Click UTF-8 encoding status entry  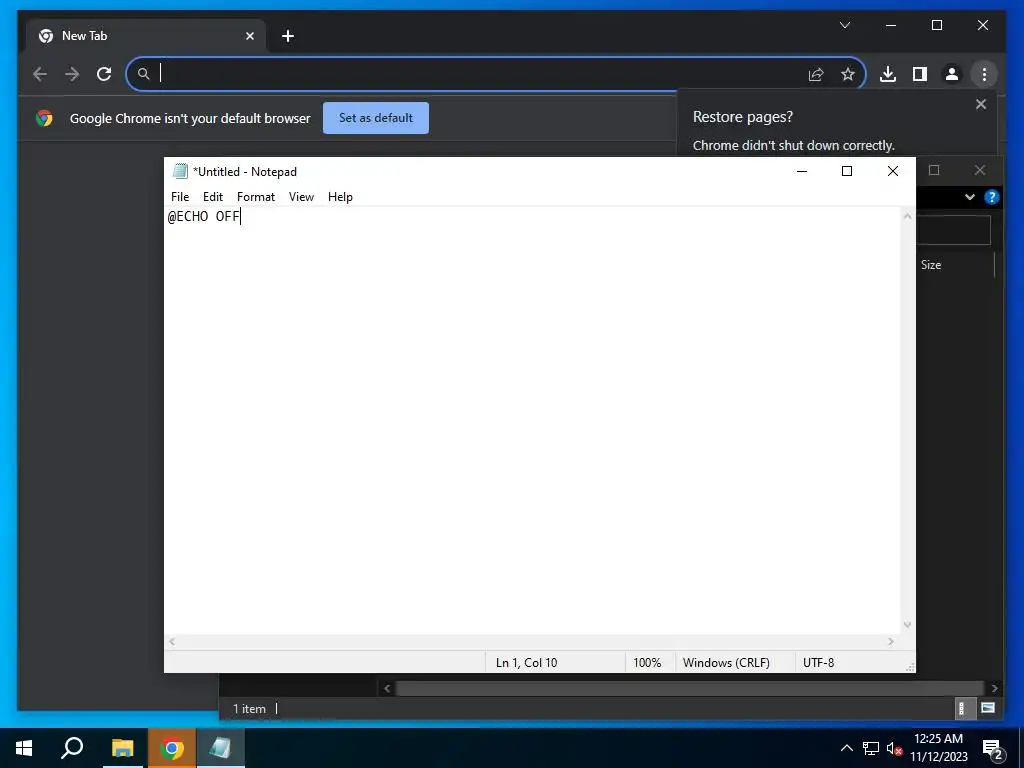[818, 662]
